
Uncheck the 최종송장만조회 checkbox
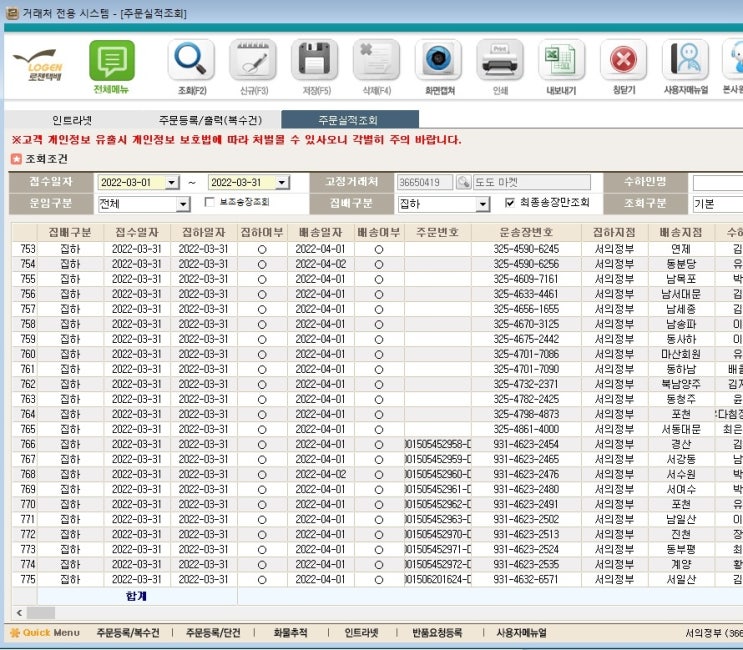tap(510, 203)
